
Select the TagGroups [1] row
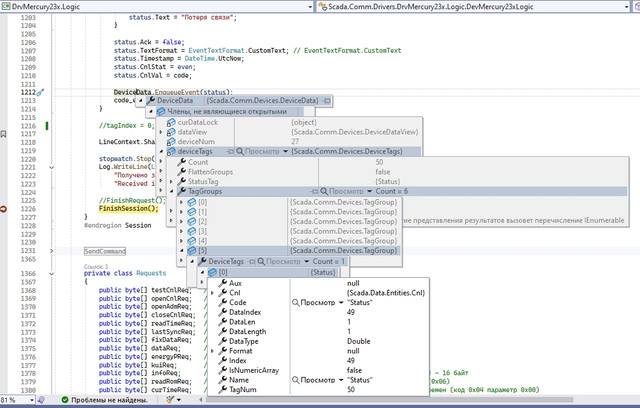pyautogui.click(x=289, y=212)
